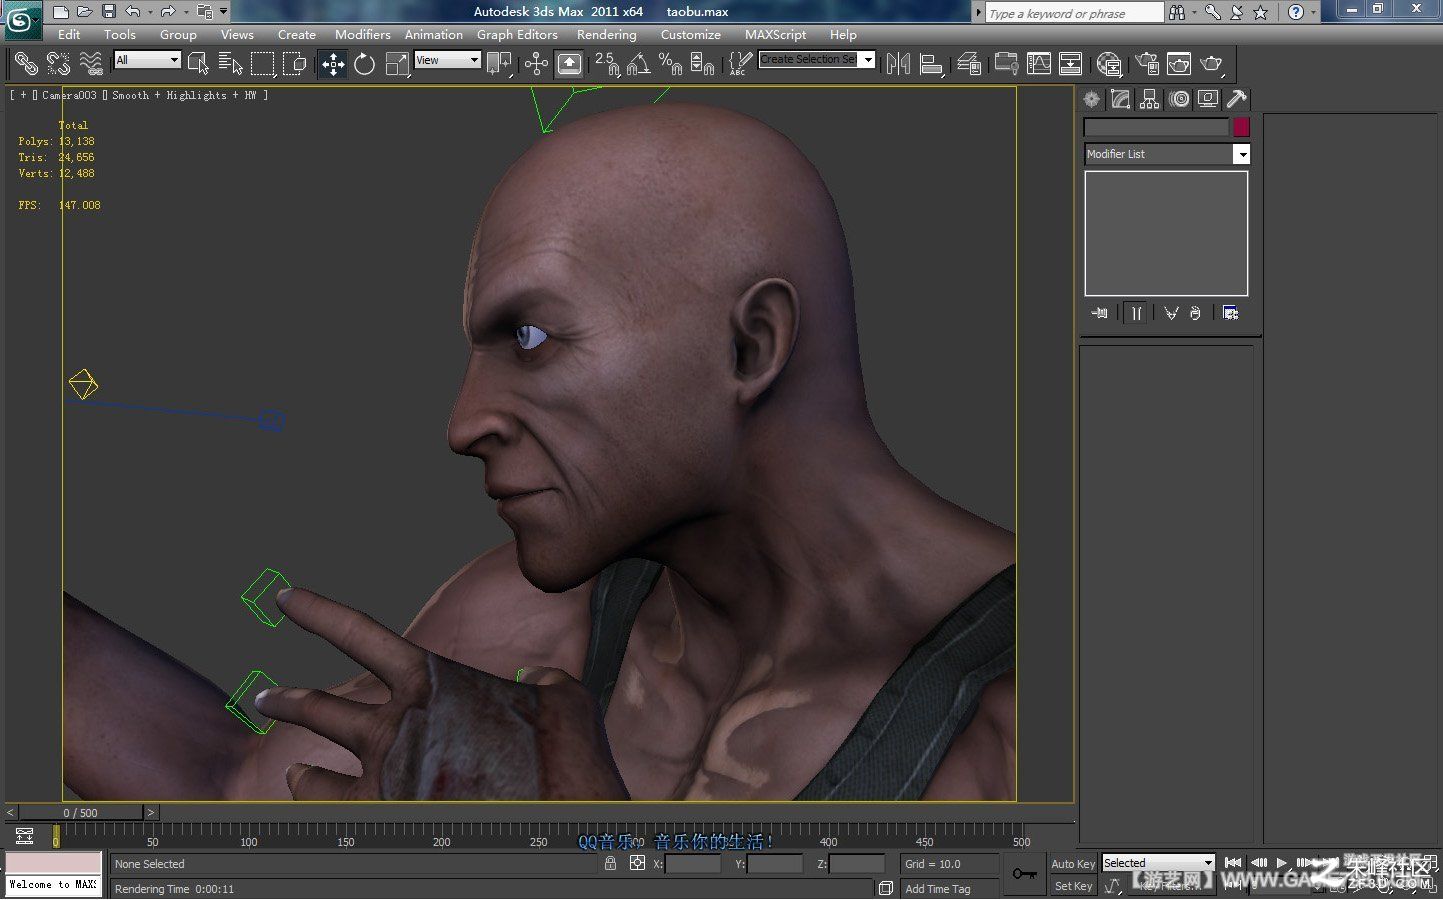Viewport: 1443px width, 900px height.
Task: Open the Rendered Frame Window icon
Action: tap(1179, 64)
